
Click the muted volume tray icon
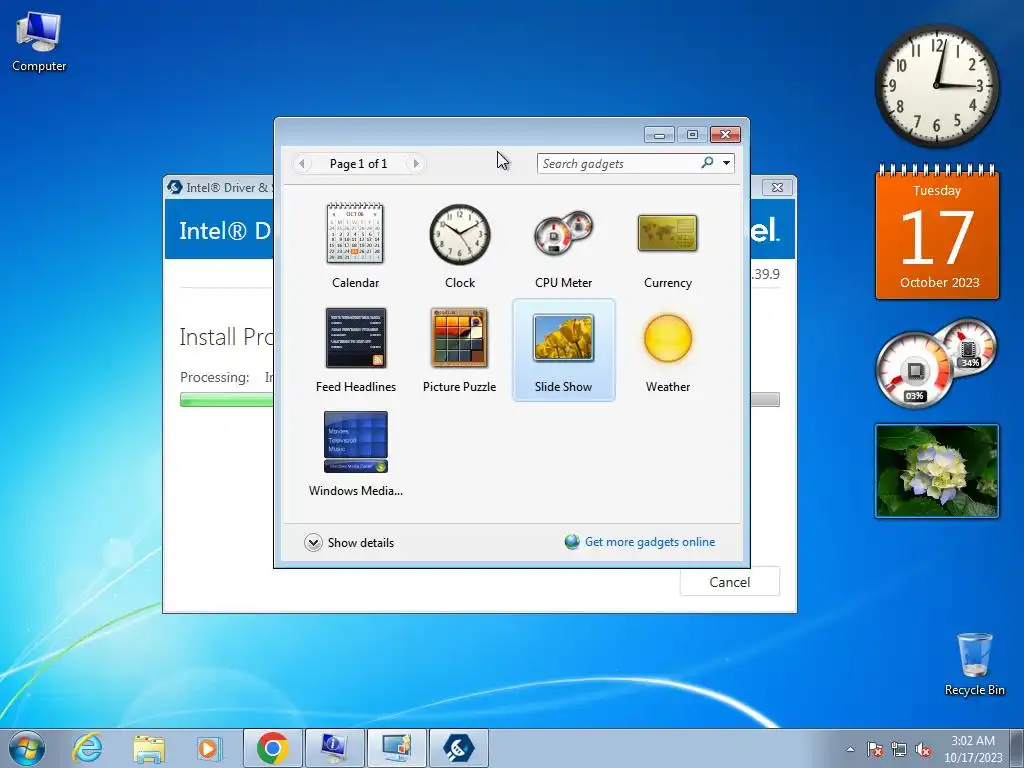(x=923, y=749)
